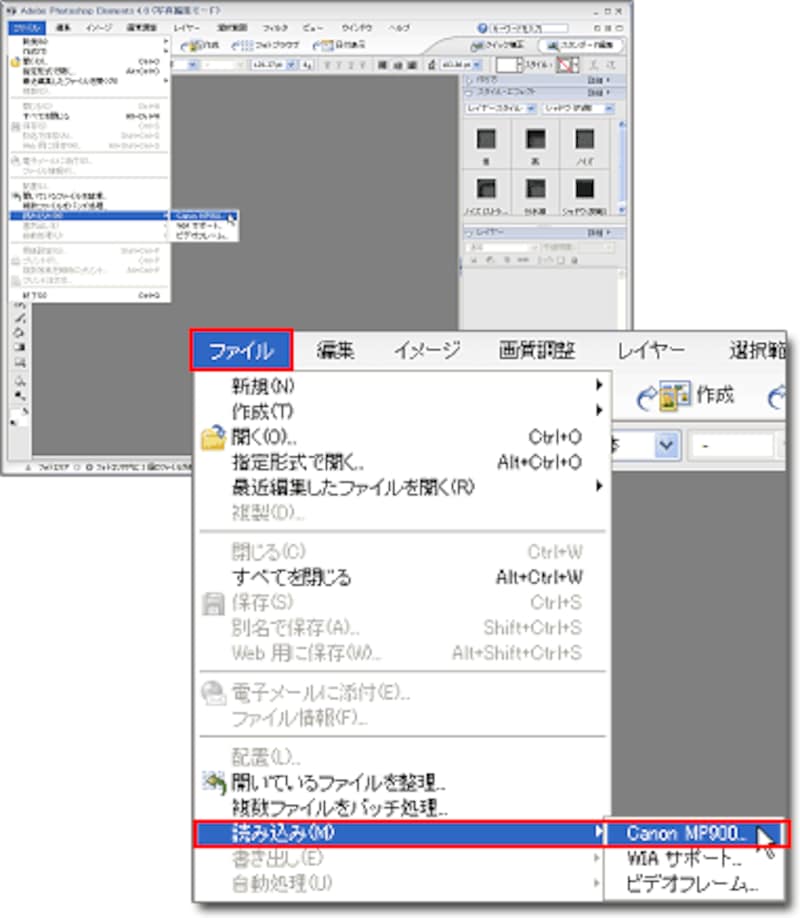
Task: Choose 開く(O) in the enlarged File menu
Action: point(403,437)
